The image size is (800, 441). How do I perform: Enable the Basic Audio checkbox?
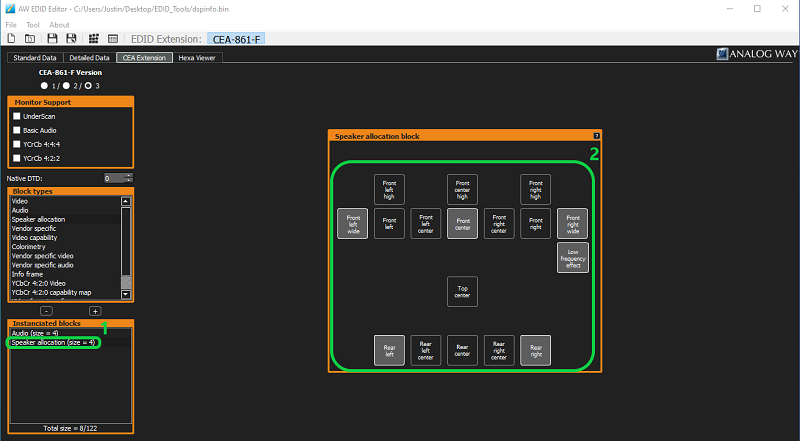[17, 130]
